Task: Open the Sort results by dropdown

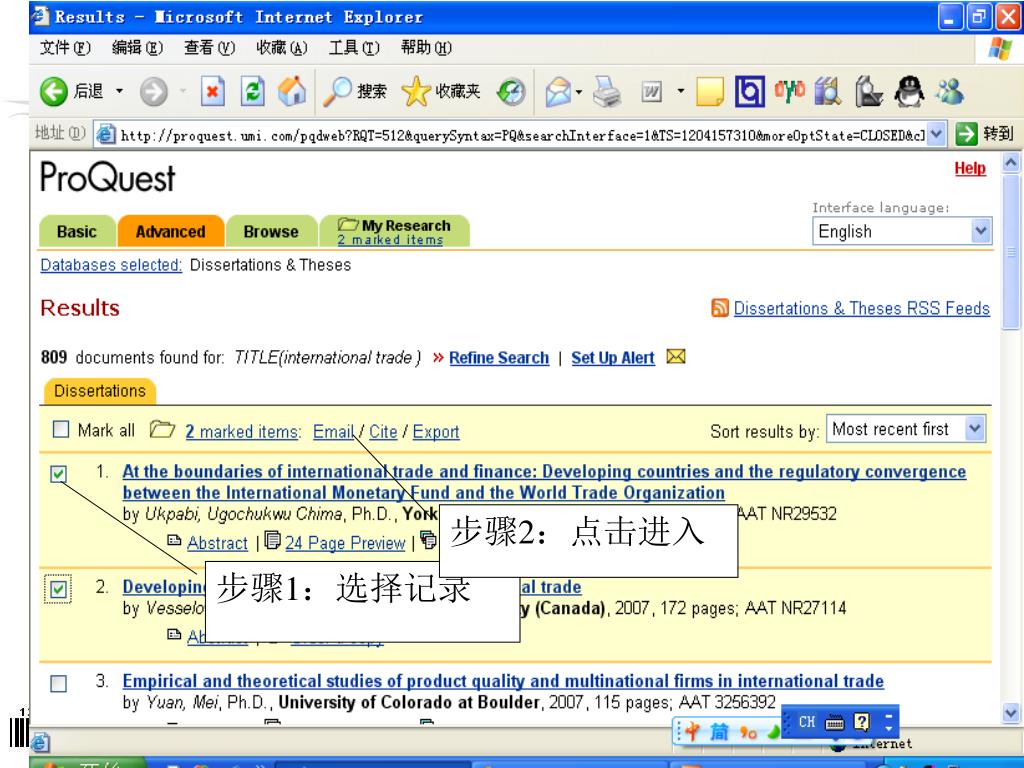Action: click(x=905, y=429)
